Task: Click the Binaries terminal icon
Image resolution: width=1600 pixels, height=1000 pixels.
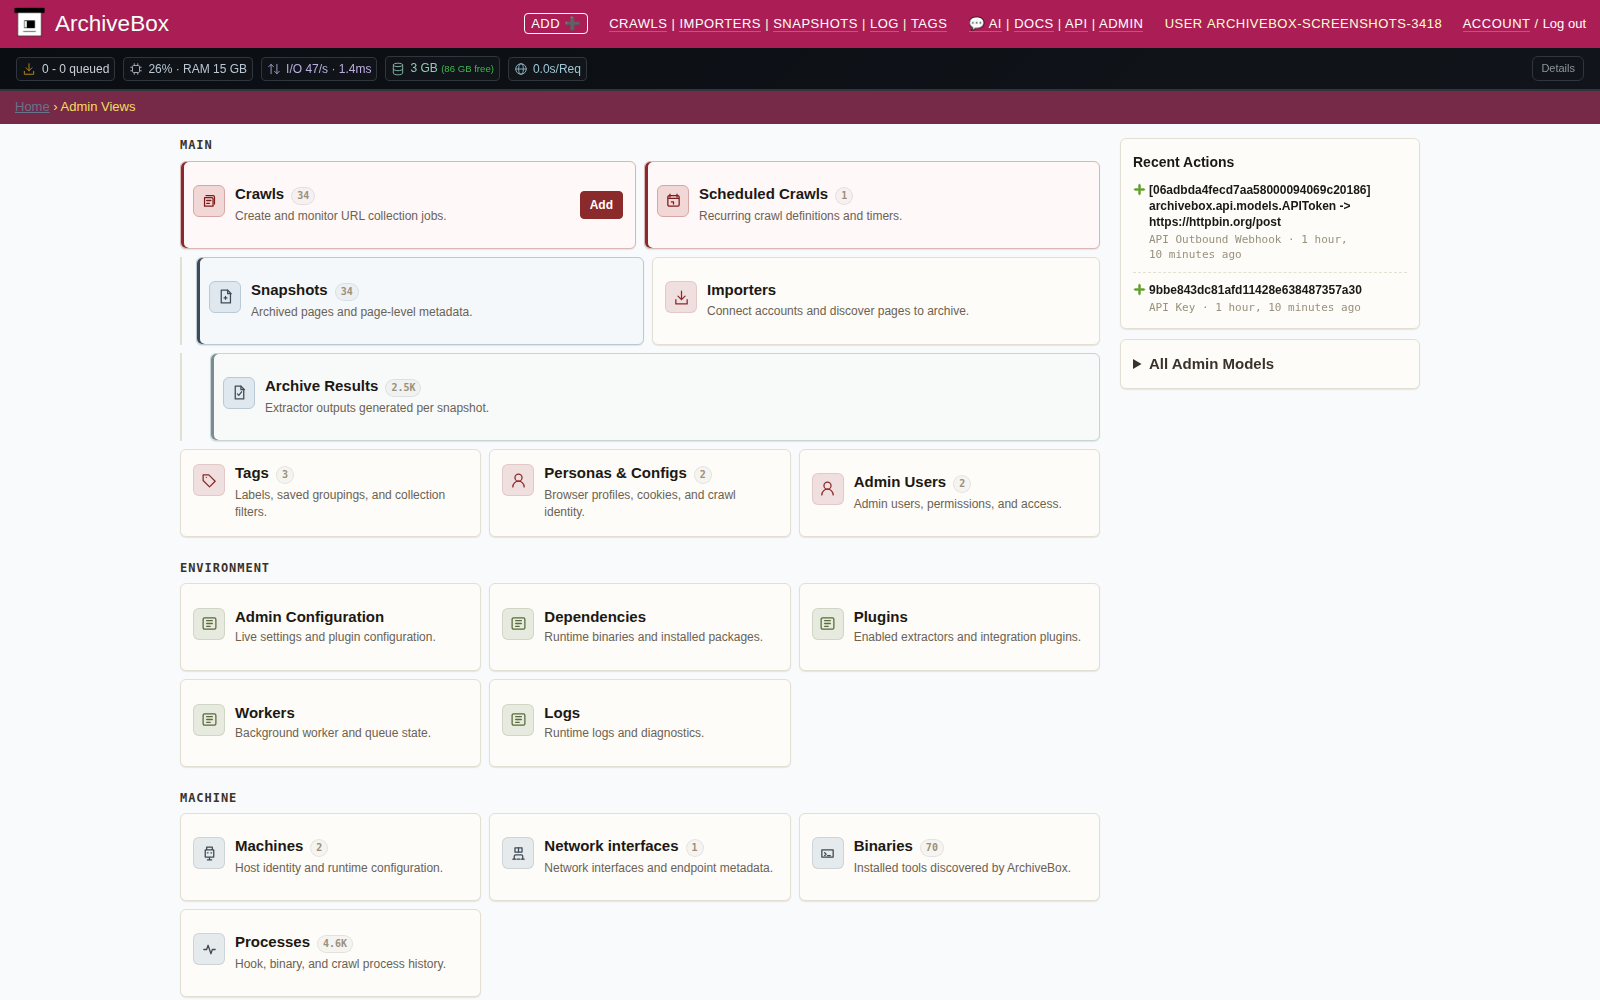Action: [x=828, y=853]
